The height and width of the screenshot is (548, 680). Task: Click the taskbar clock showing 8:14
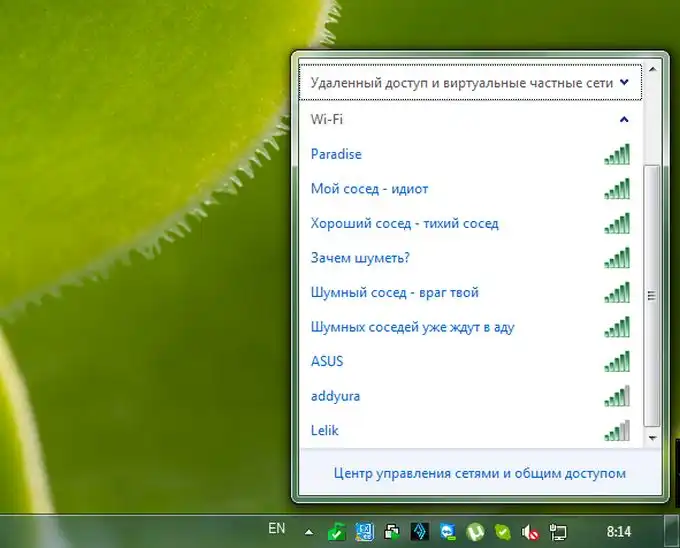(619, 529)
